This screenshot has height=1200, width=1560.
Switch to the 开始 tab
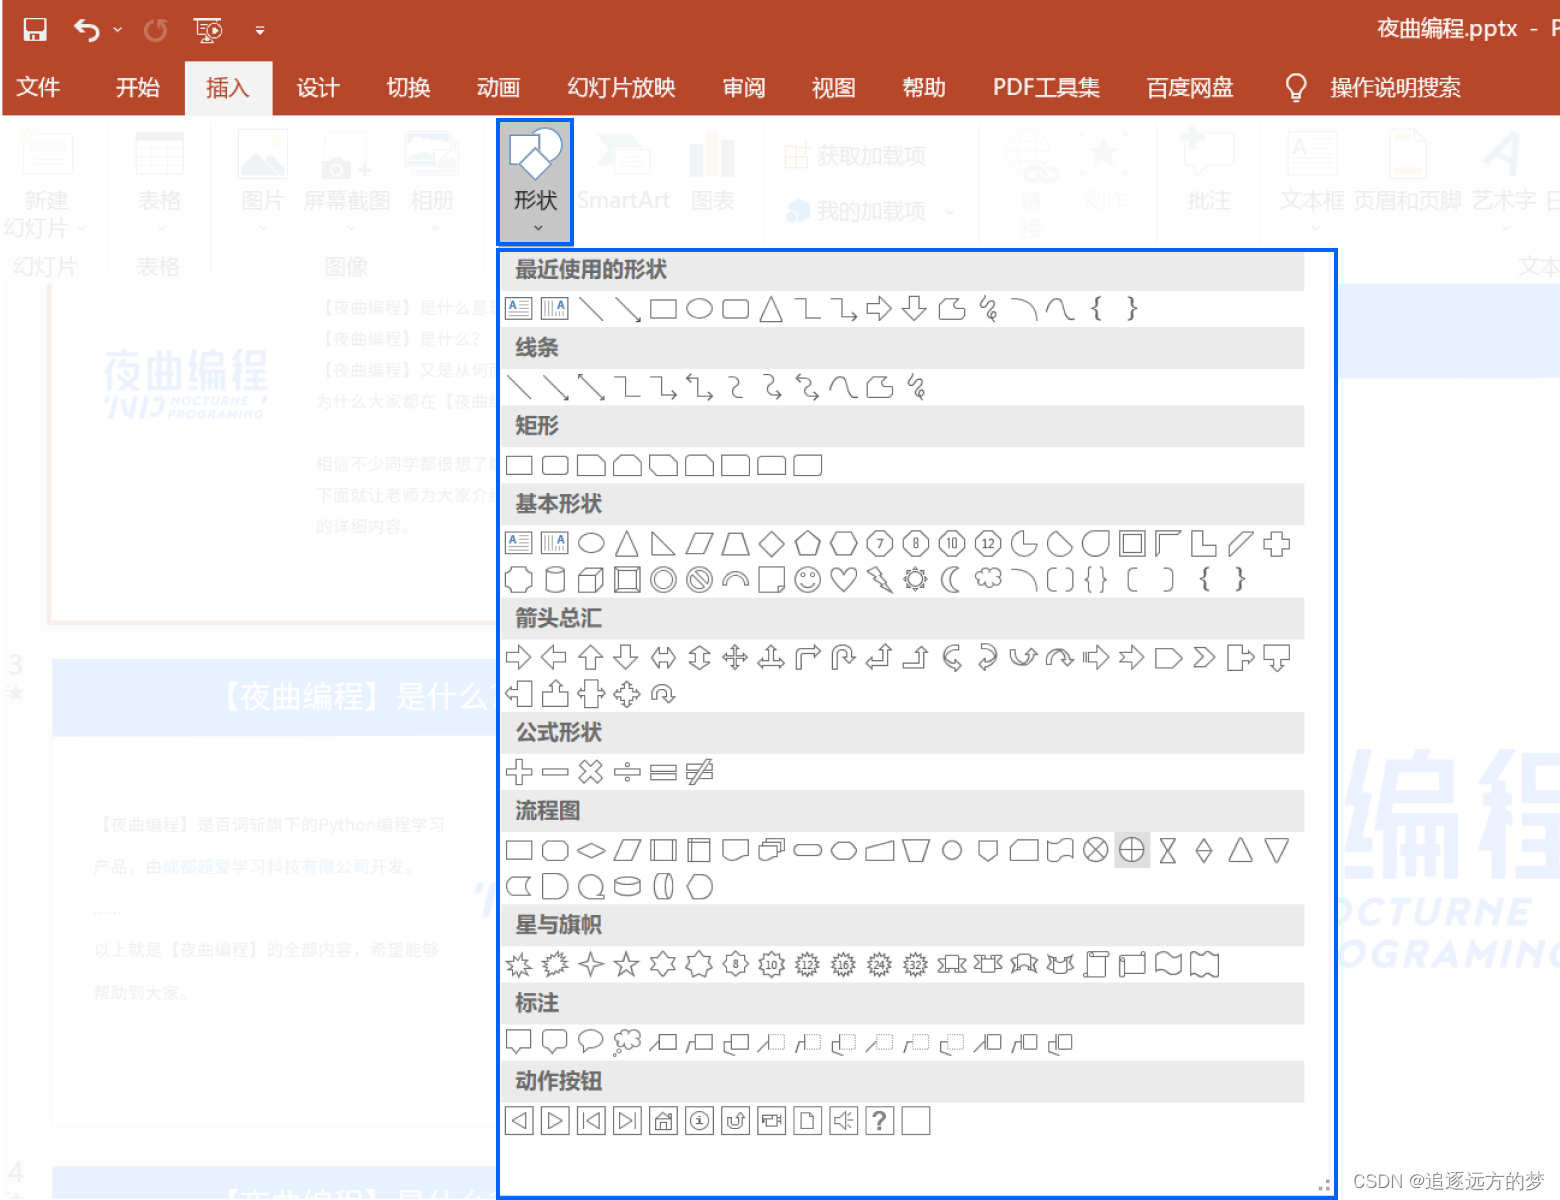click(x=137, y=88)
